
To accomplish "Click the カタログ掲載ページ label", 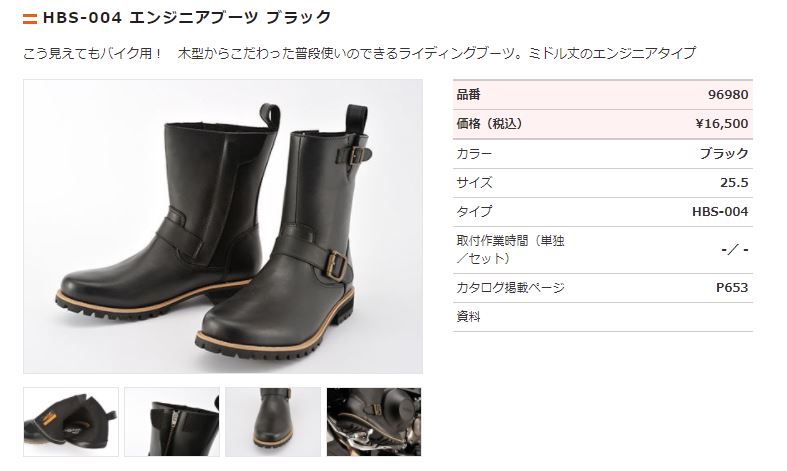I will point(510,288).
